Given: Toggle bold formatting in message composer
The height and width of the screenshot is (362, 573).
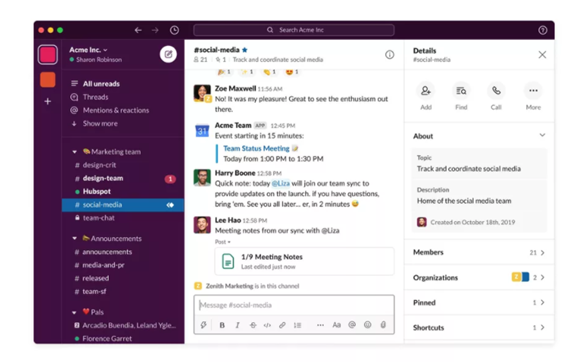Looking at the screenshot, I should tap(222, 325).
